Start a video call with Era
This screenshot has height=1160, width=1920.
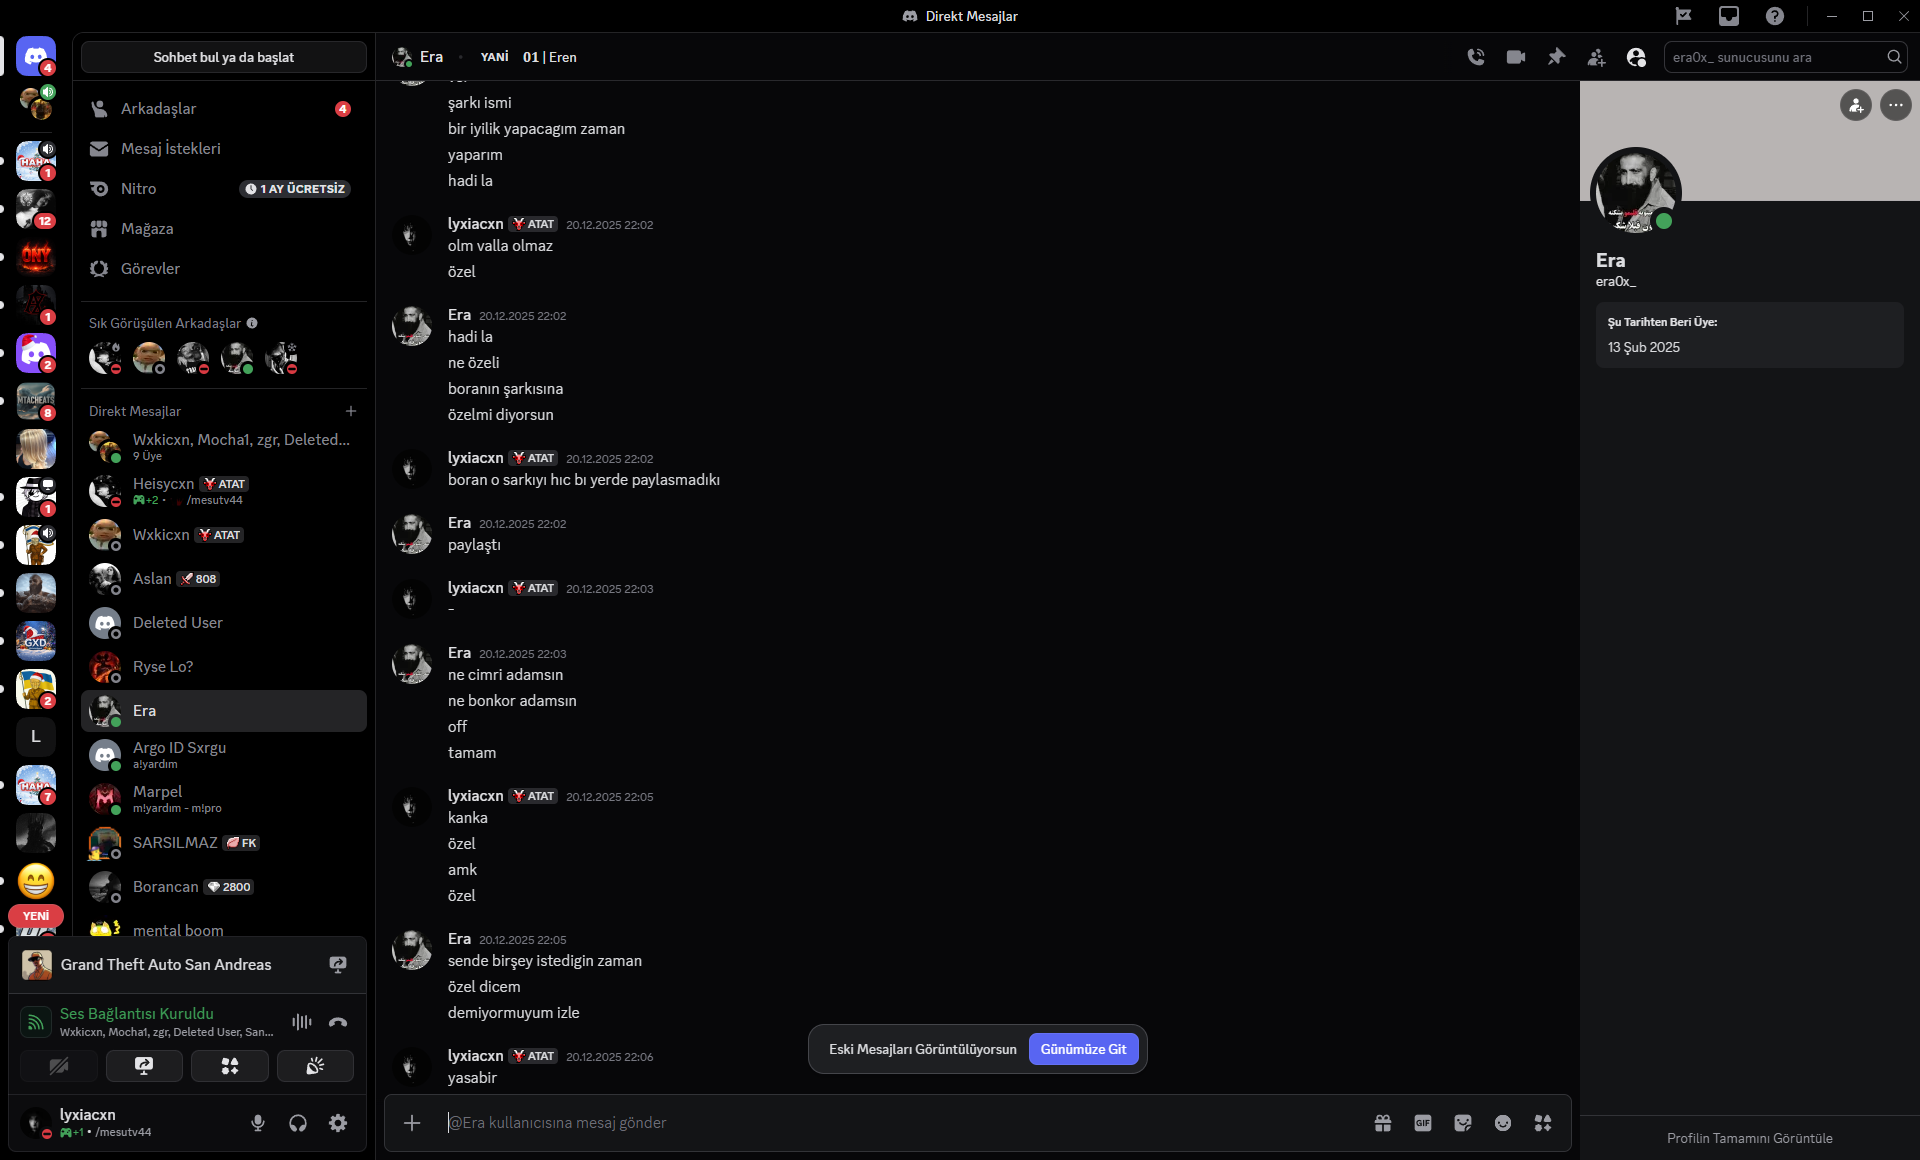(x=1515, y=57)
